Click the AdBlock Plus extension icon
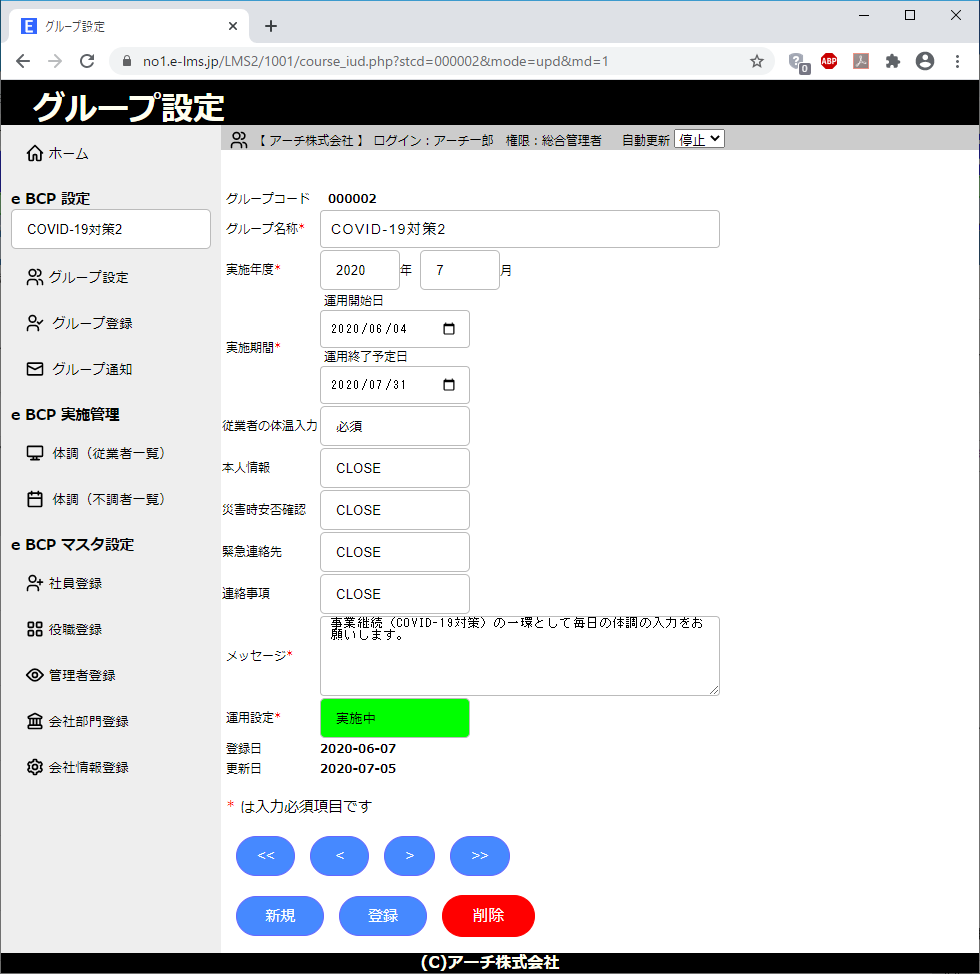 tap(829, 61)
